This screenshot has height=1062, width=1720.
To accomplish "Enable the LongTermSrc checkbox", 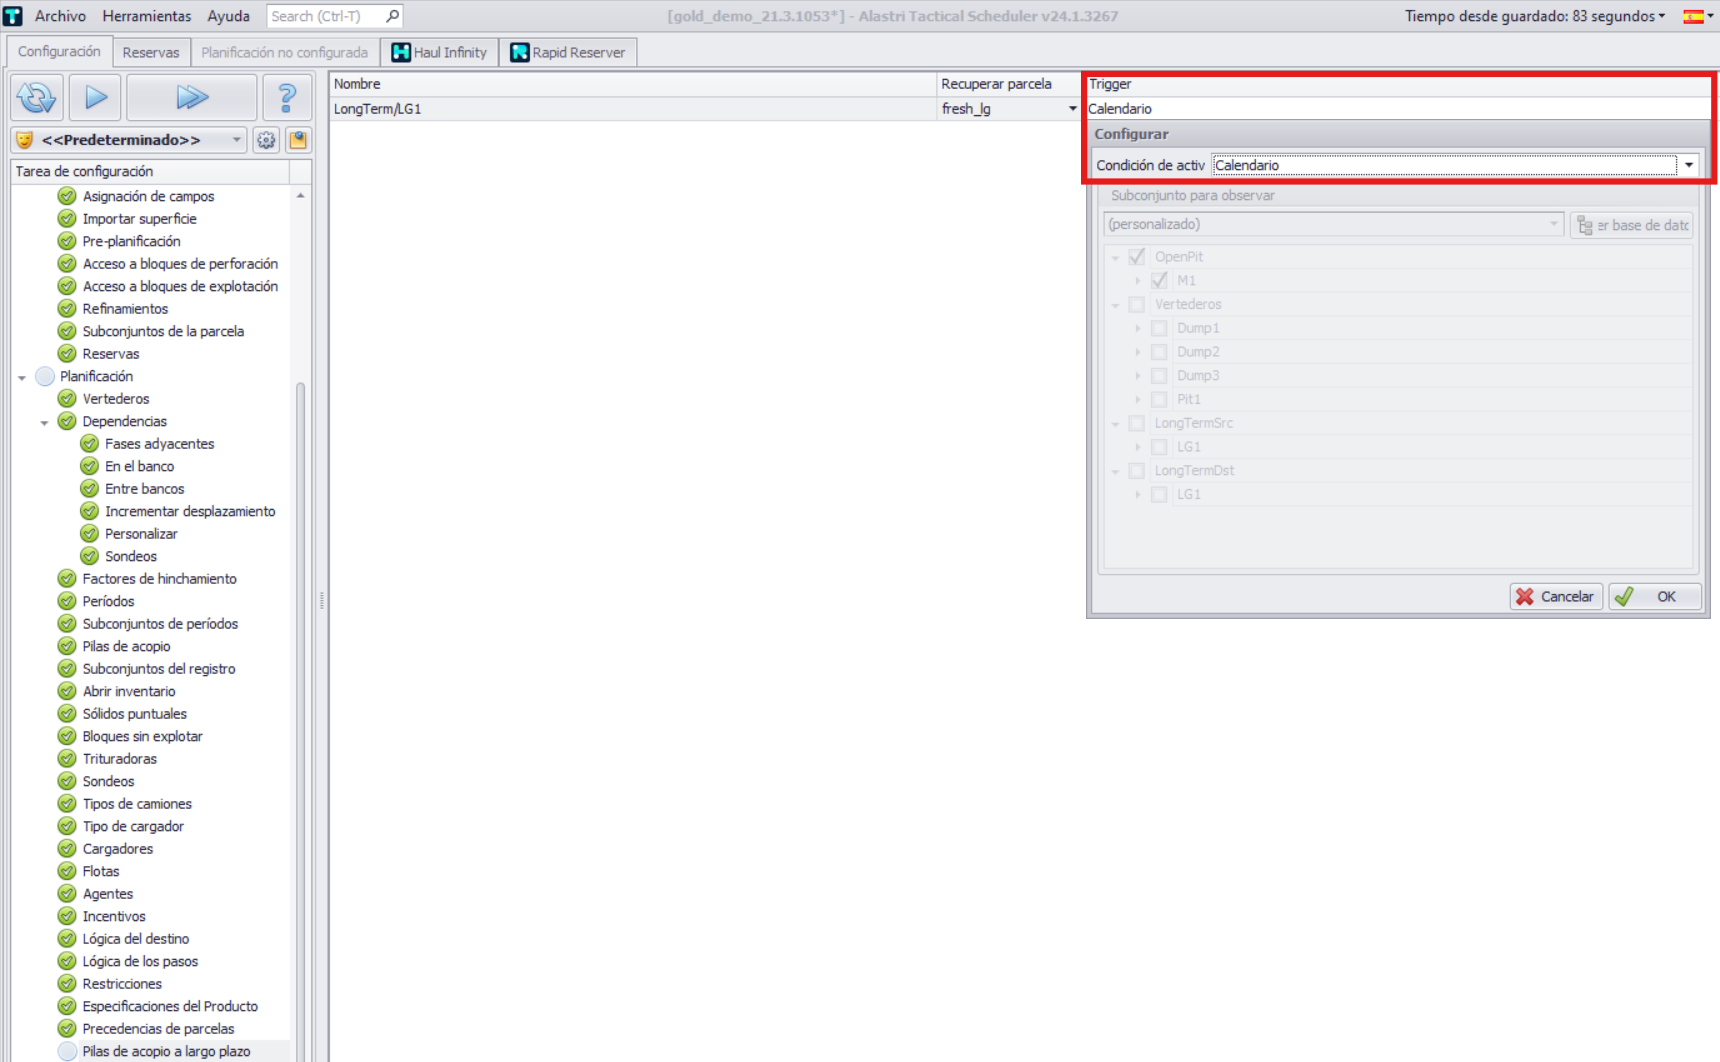I will point(1137,423).
